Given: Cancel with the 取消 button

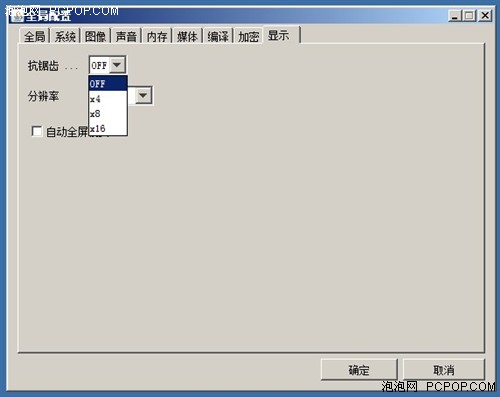Looking at the screenshot, I should click(x=443, y=370).
